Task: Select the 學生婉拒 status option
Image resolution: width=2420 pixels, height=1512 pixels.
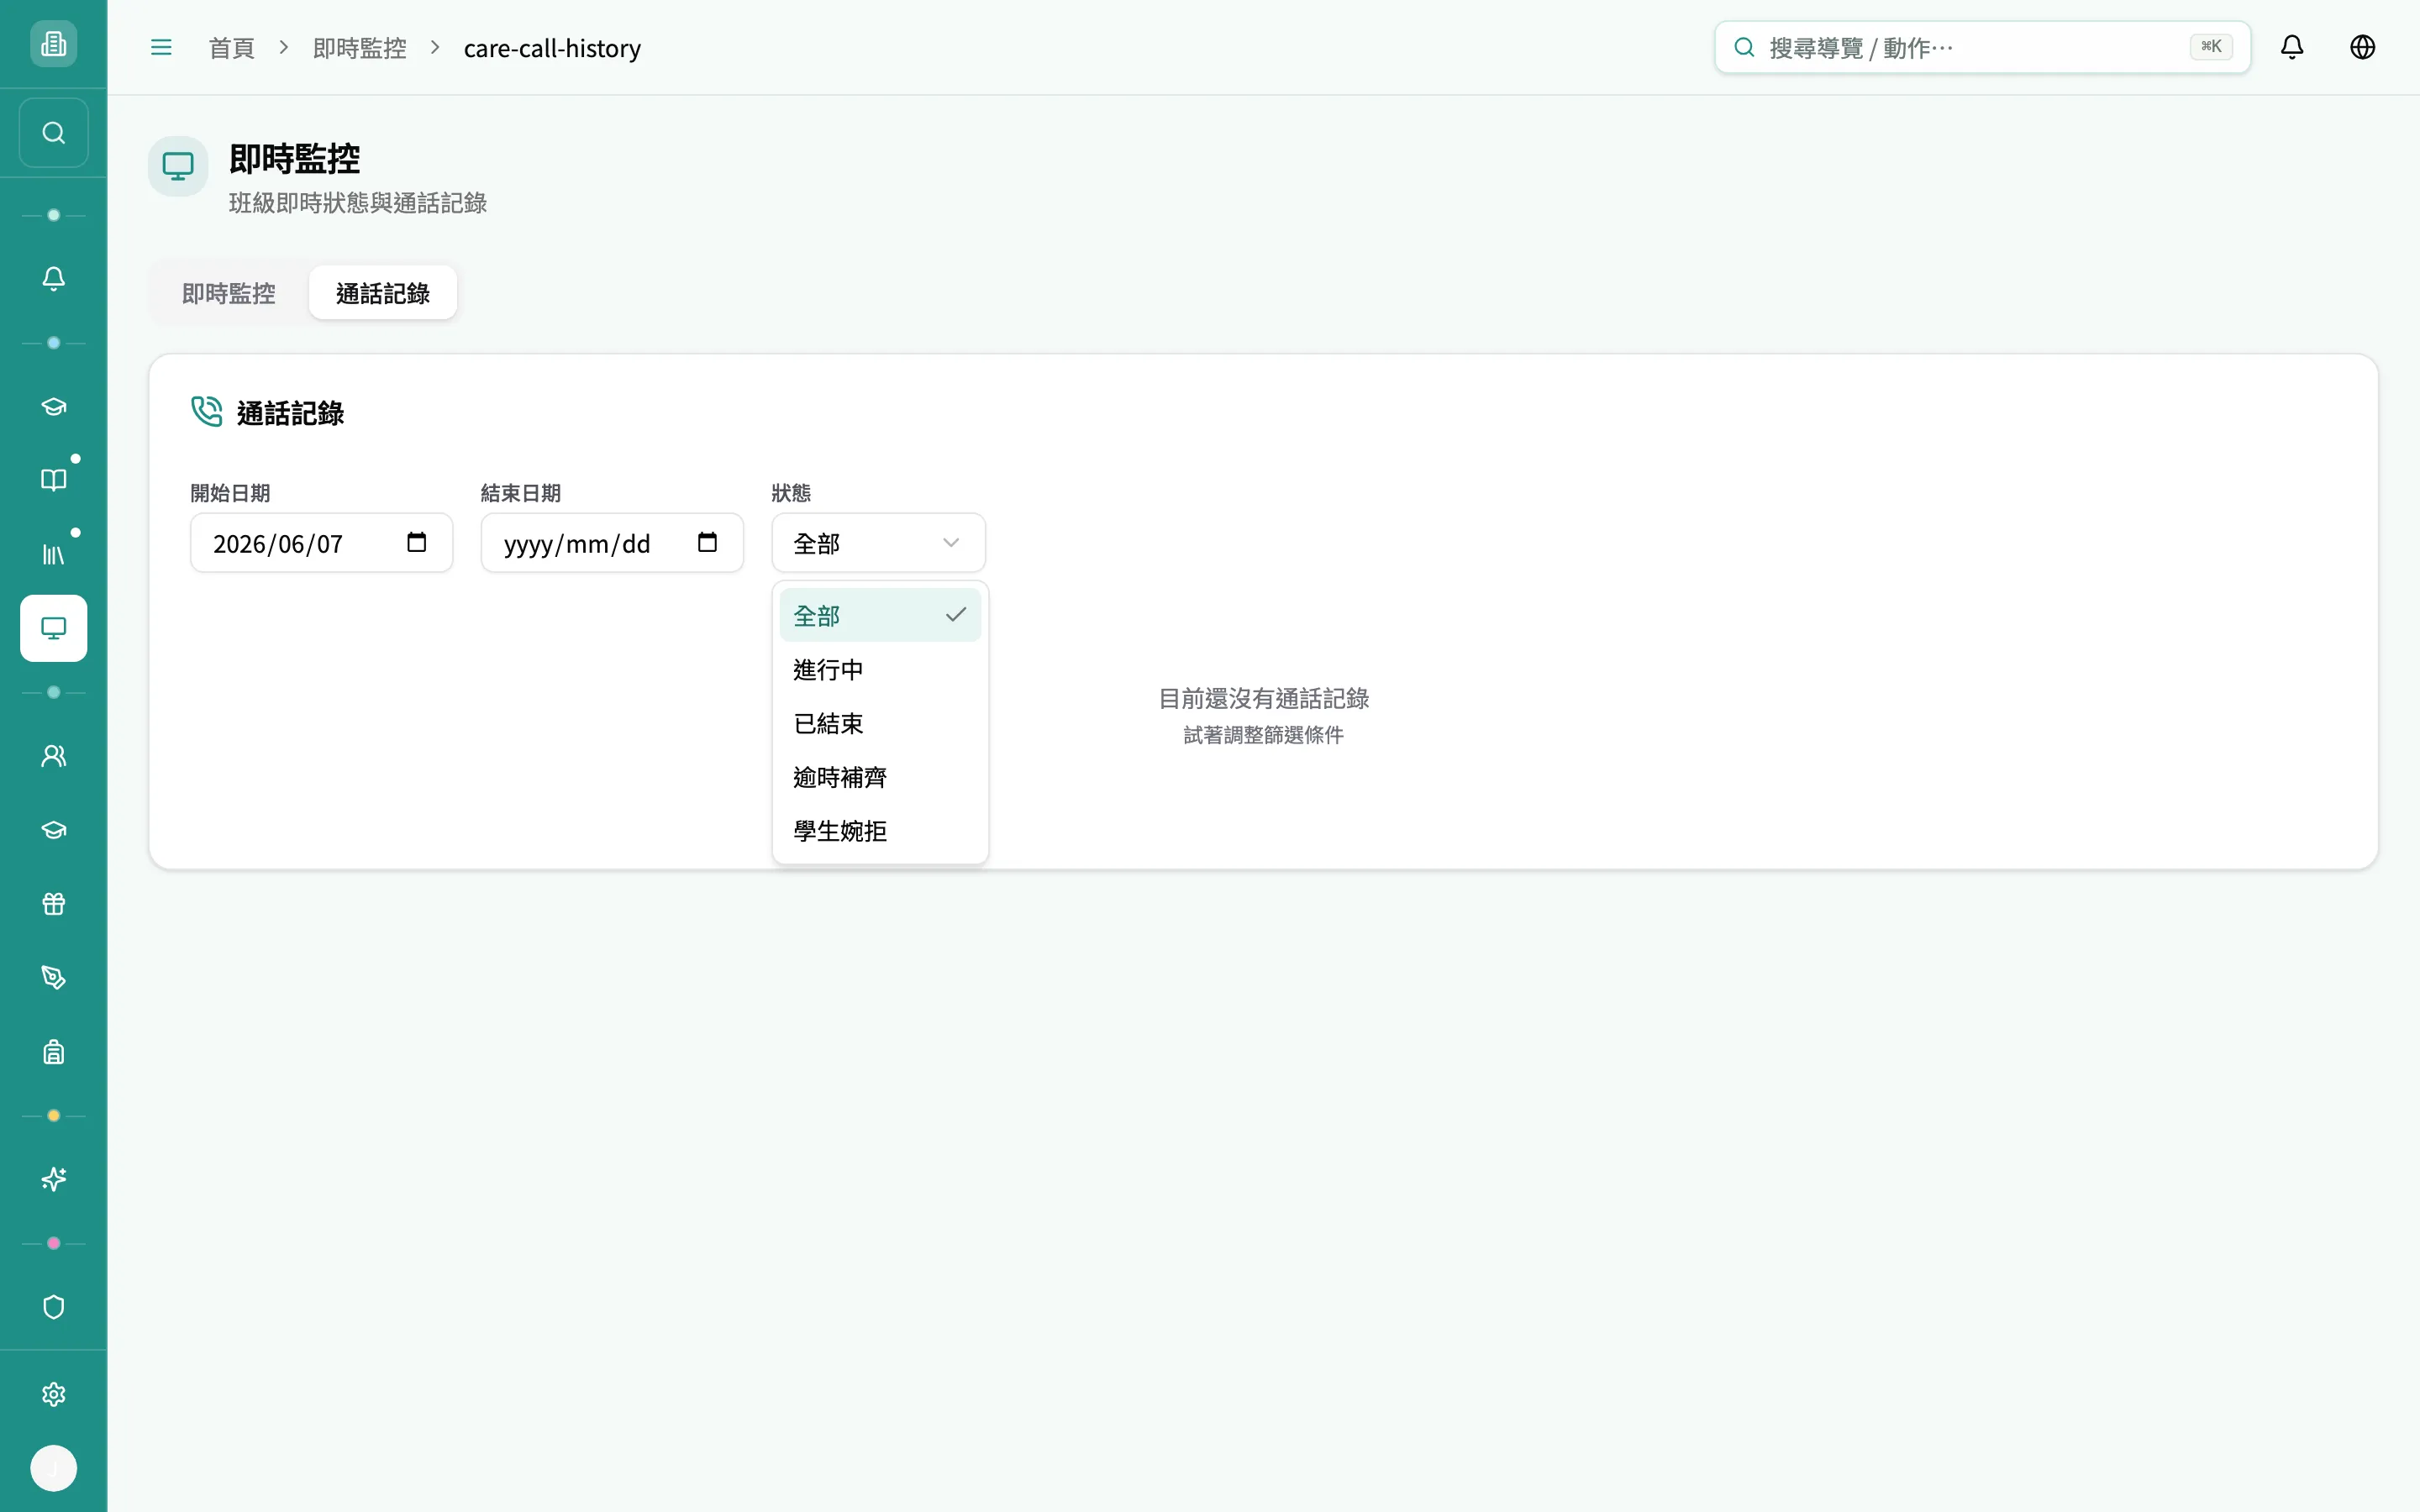Action: coord(880,831)
